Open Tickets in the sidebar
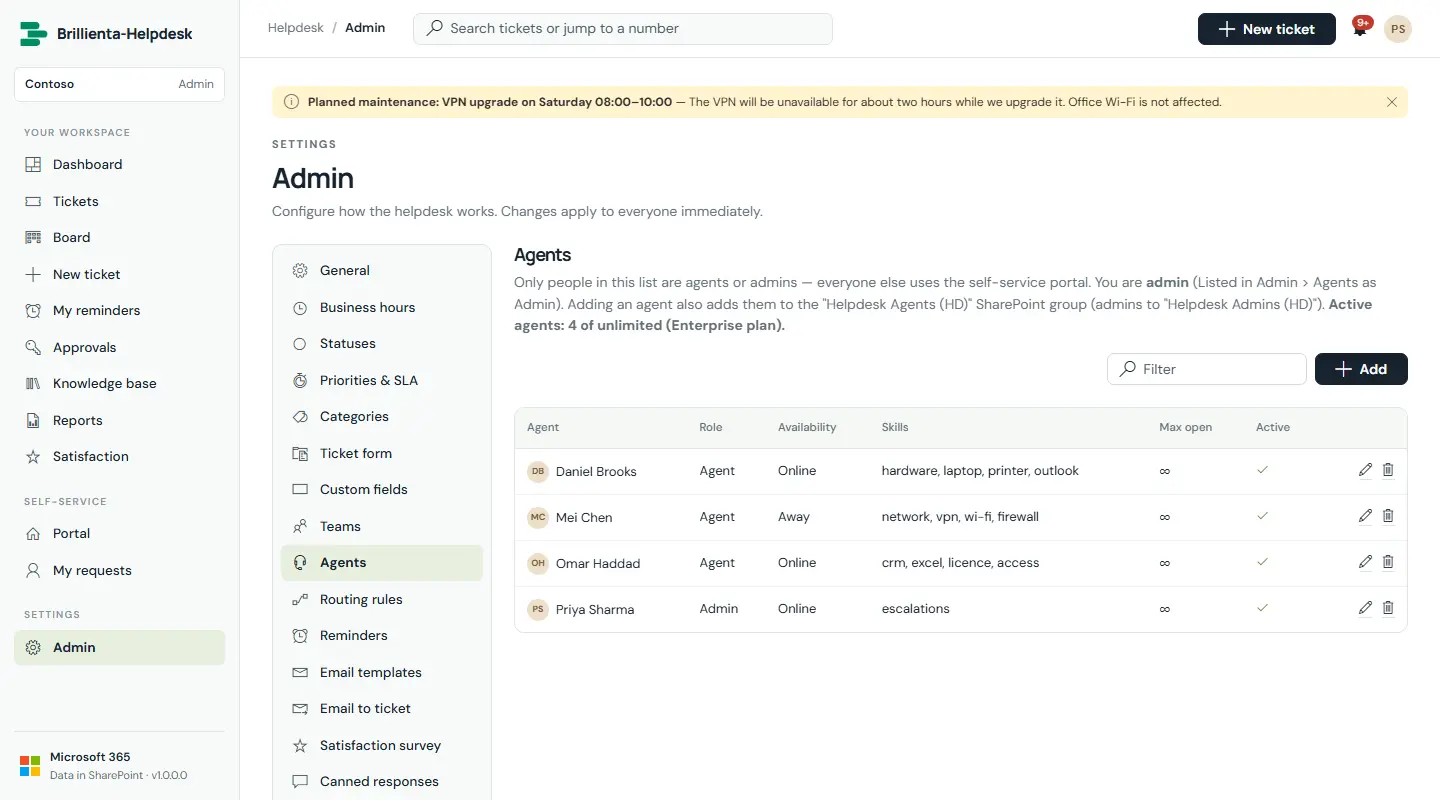The height and width of the screenshot is (800, 1440). 119,201
